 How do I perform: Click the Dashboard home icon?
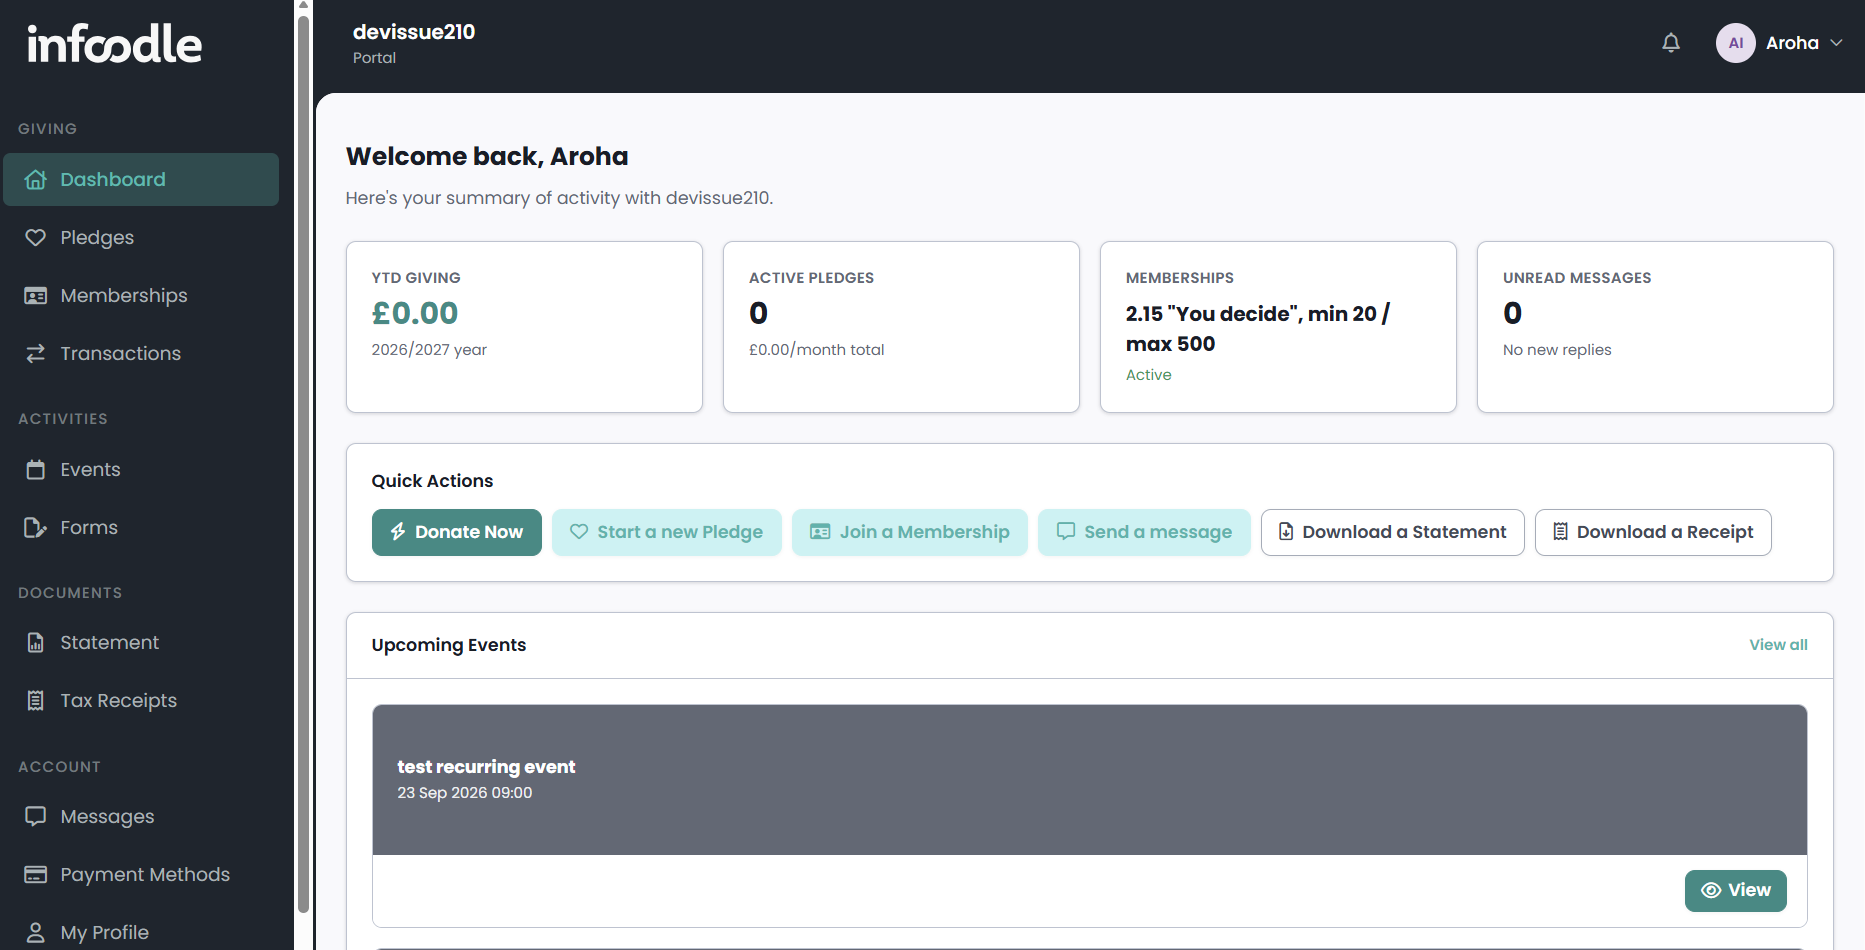36,180
